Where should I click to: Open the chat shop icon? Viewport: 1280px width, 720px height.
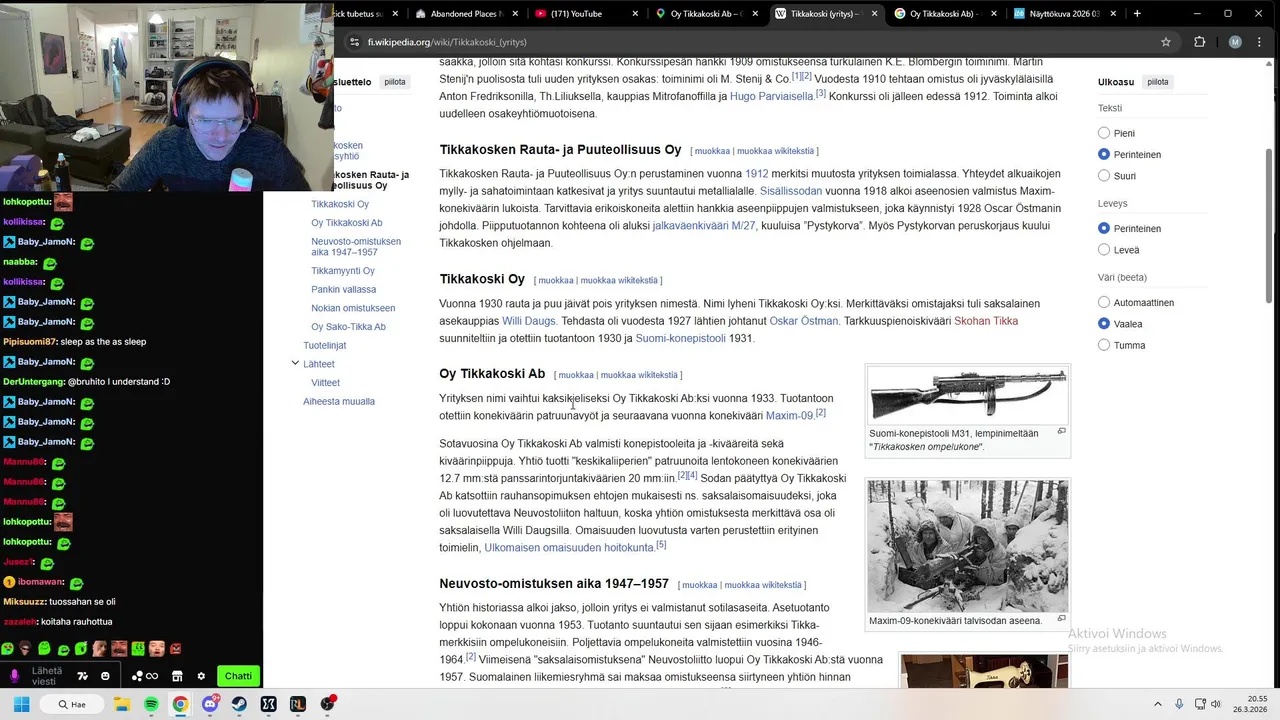[177, 676]
